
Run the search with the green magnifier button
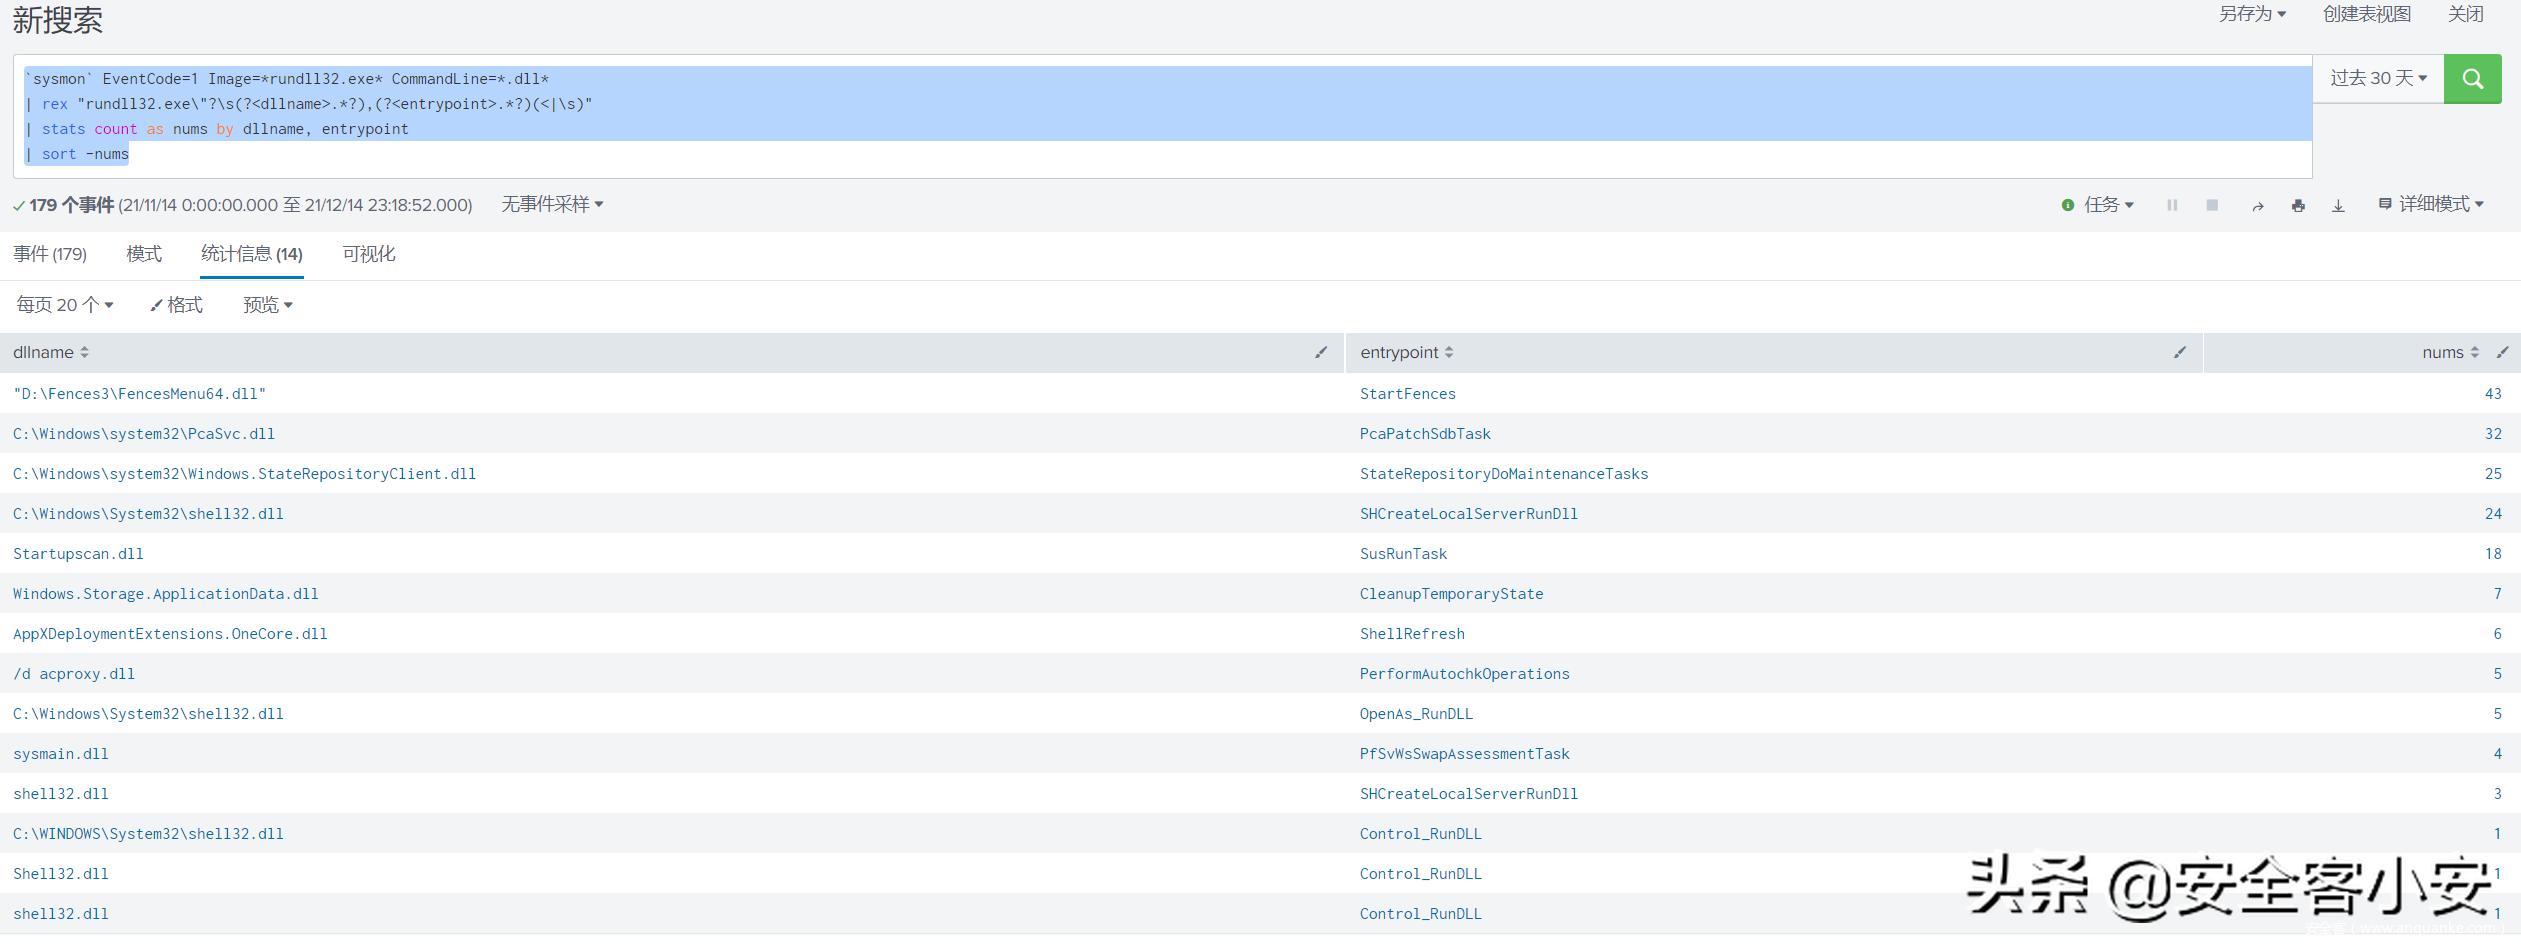(x=2472, y=79)
